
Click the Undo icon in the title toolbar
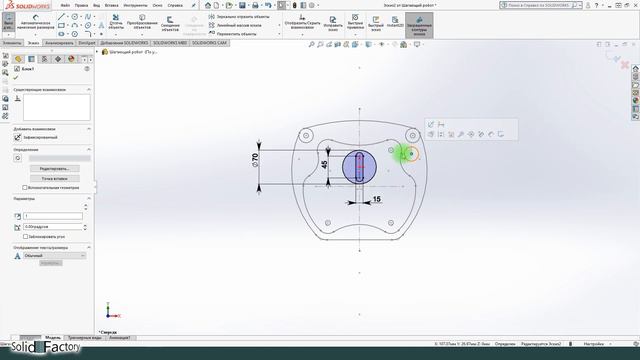click(x=268, y=5)
